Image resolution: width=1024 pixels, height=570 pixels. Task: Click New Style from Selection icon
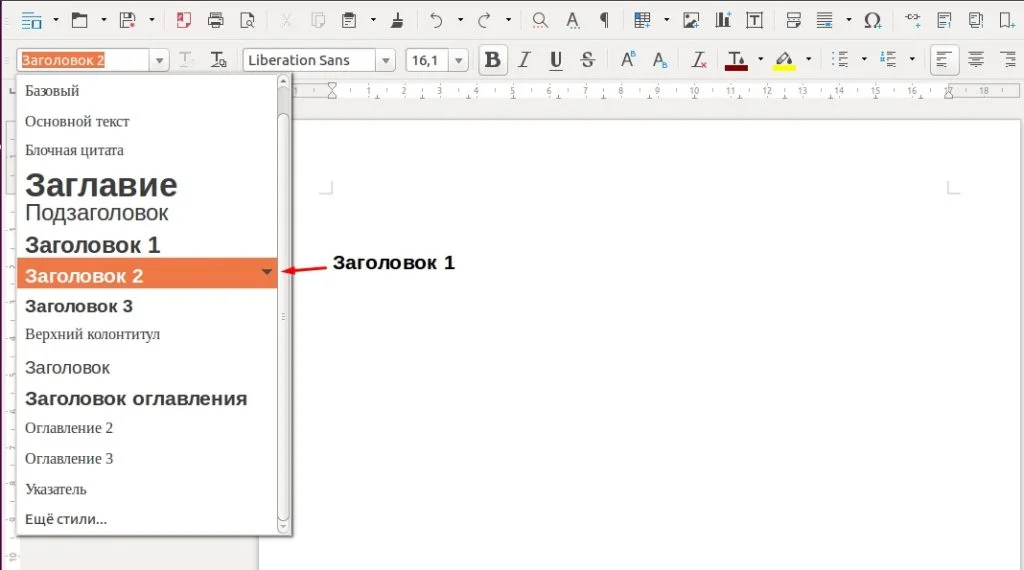[218, 60]
